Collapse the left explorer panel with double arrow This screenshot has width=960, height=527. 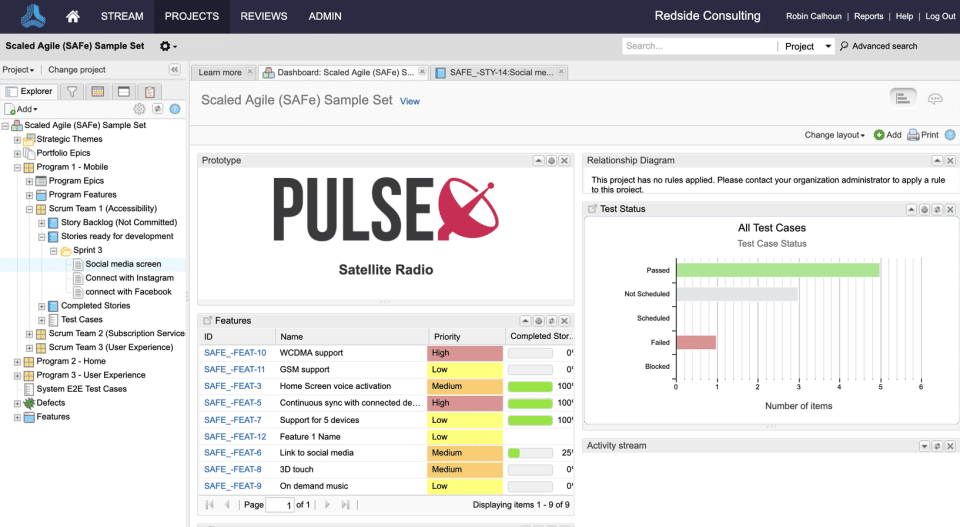pyautogui.click(x=174, y=69)
